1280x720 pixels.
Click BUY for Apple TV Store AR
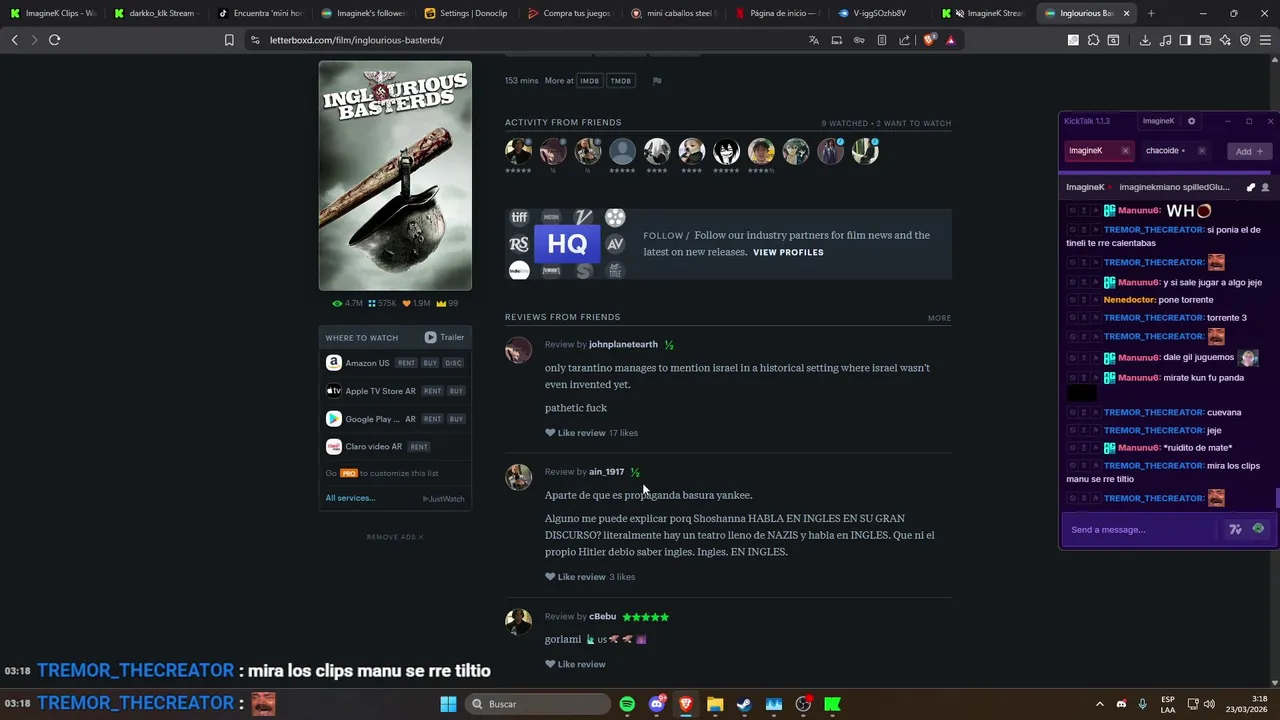(456, 391)
